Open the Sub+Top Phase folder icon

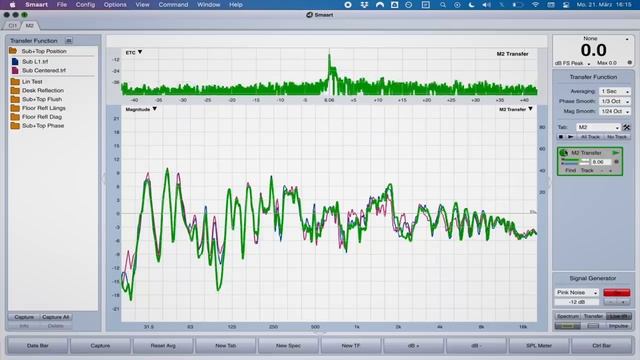[x=15, y=126]
